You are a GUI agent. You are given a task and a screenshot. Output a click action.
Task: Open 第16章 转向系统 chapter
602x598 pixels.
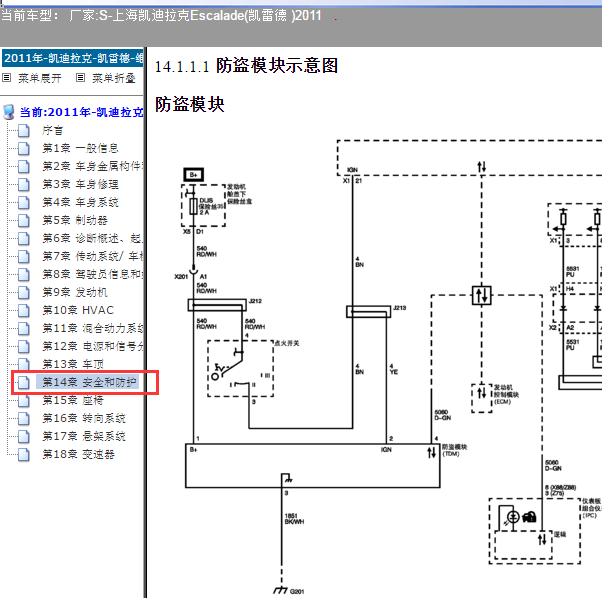[84, 419]
